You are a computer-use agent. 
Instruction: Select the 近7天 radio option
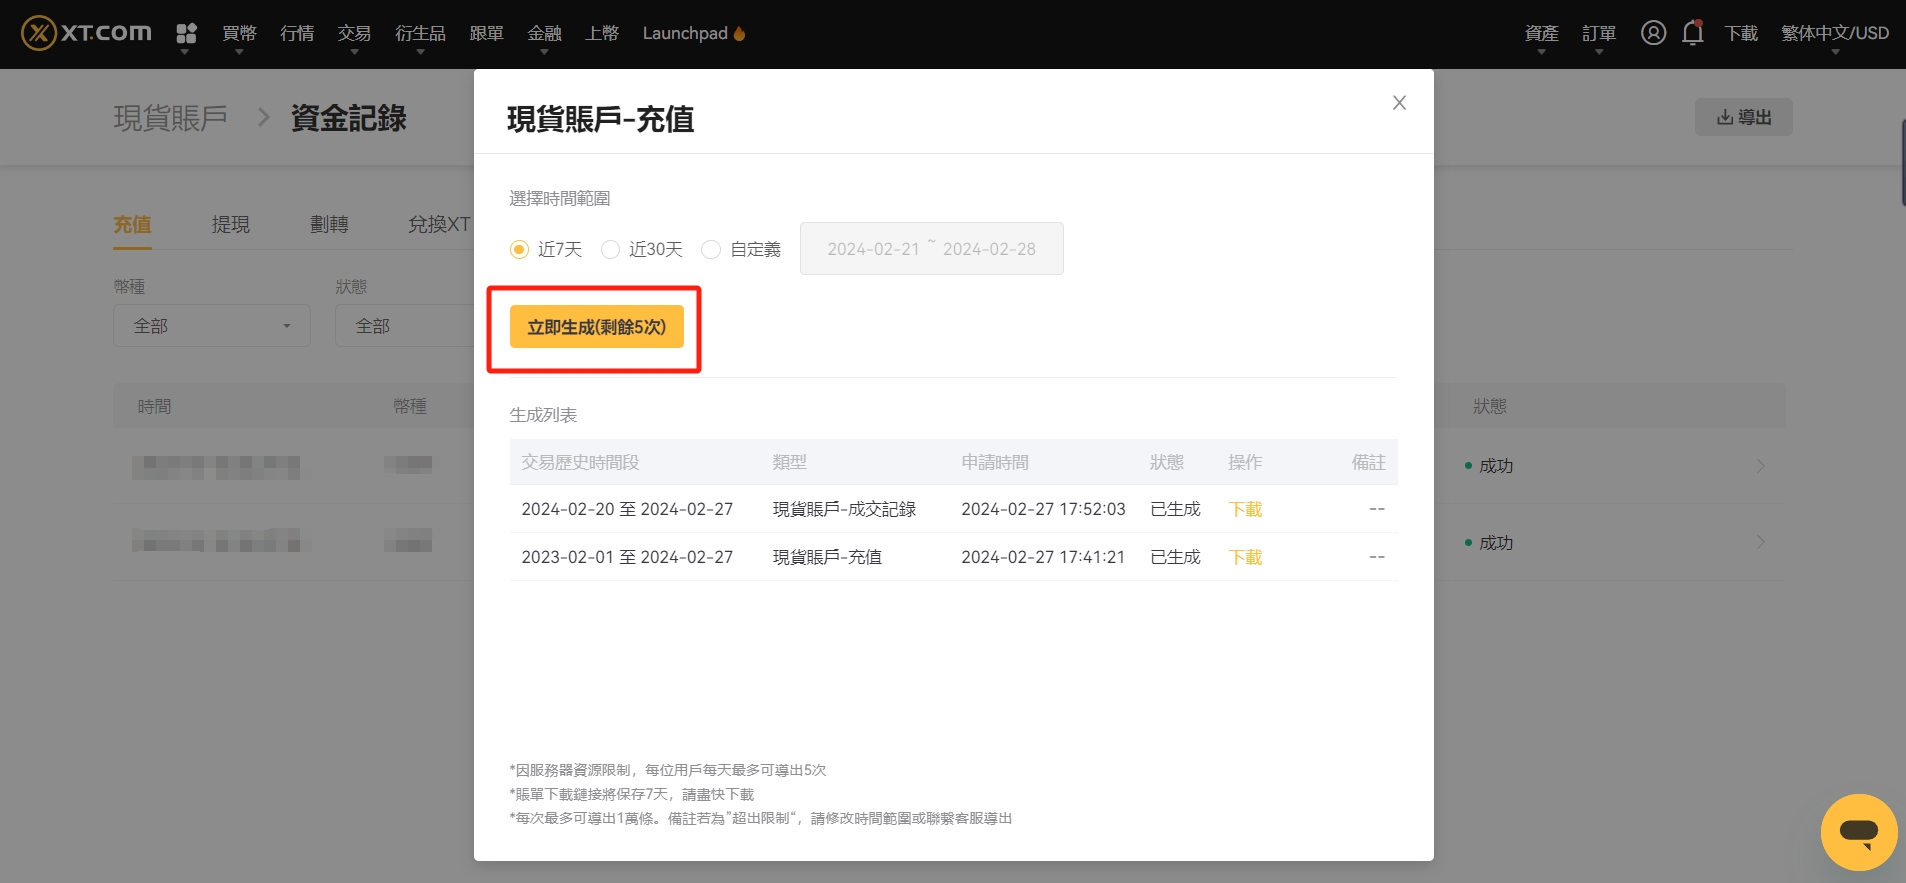click(519, 249)
